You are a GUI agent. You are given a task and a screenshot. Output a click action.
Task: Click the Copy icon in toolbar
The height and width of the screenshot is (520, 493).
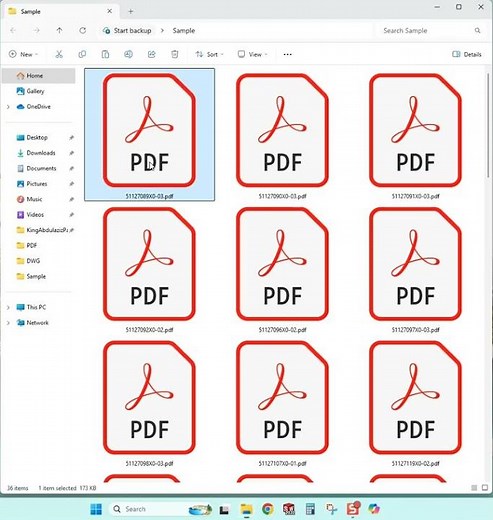(x=82, y=54)
